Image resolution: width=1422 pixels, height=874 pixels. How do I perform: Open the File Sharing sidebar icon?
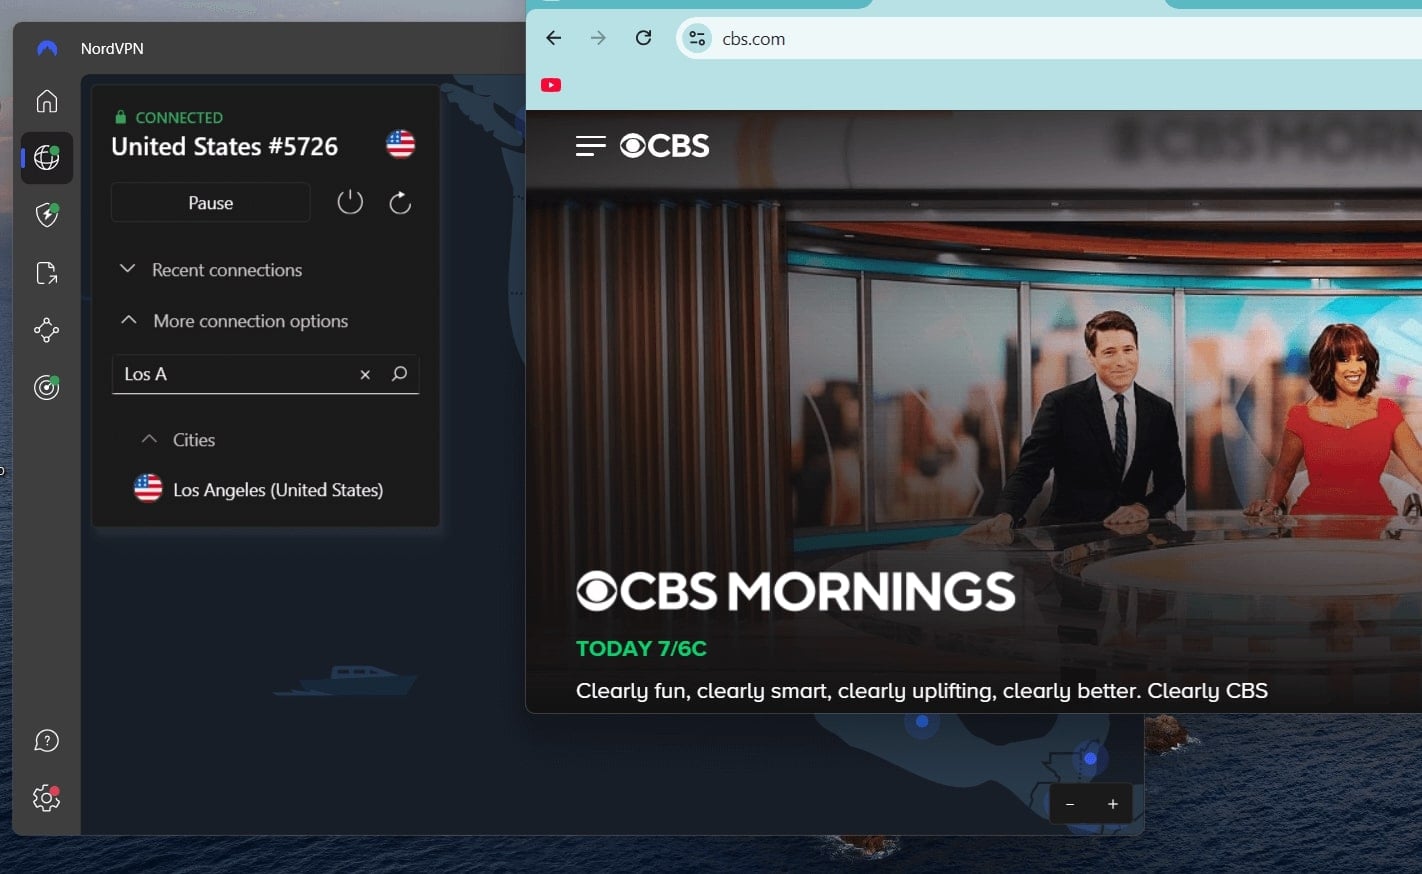(46, 272)
